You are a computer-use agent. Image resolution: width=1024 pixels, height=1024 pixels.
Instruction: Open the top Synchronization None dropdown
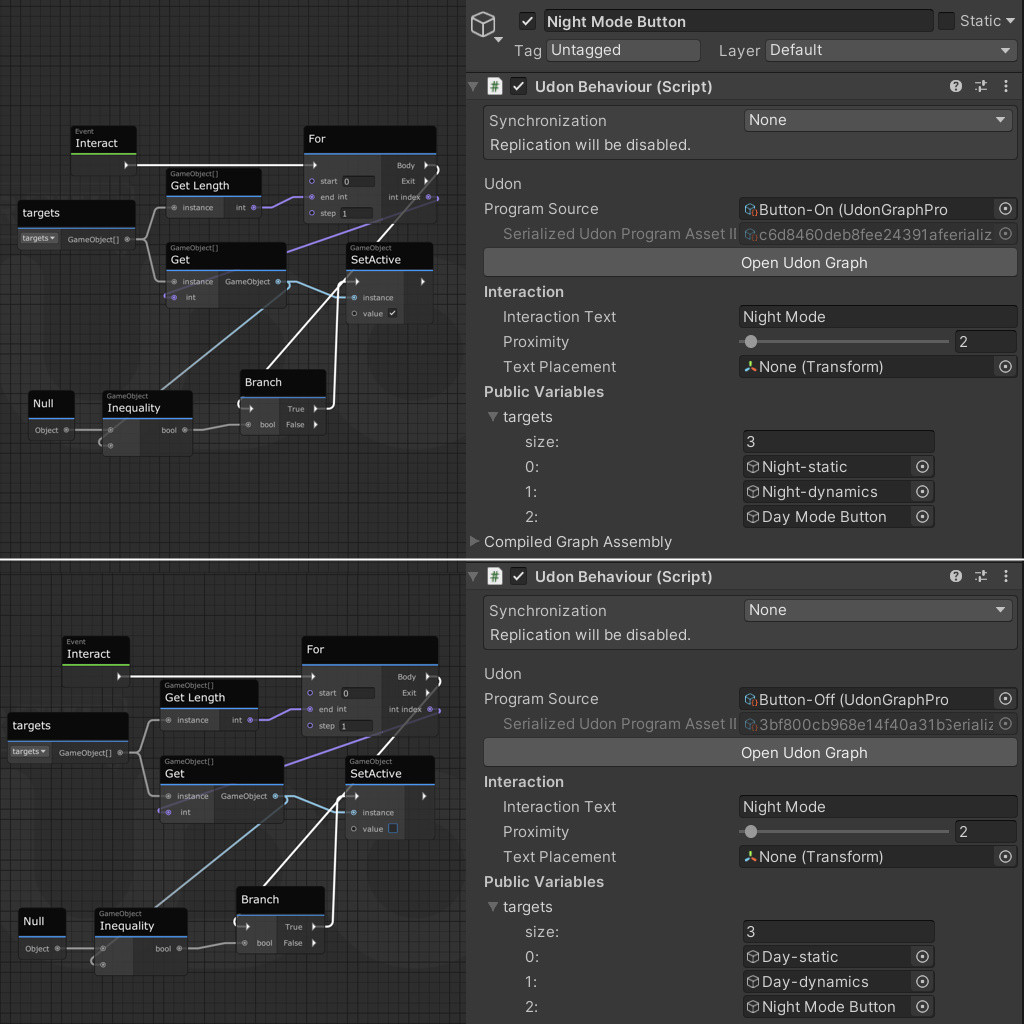click(x=878, y=120)
